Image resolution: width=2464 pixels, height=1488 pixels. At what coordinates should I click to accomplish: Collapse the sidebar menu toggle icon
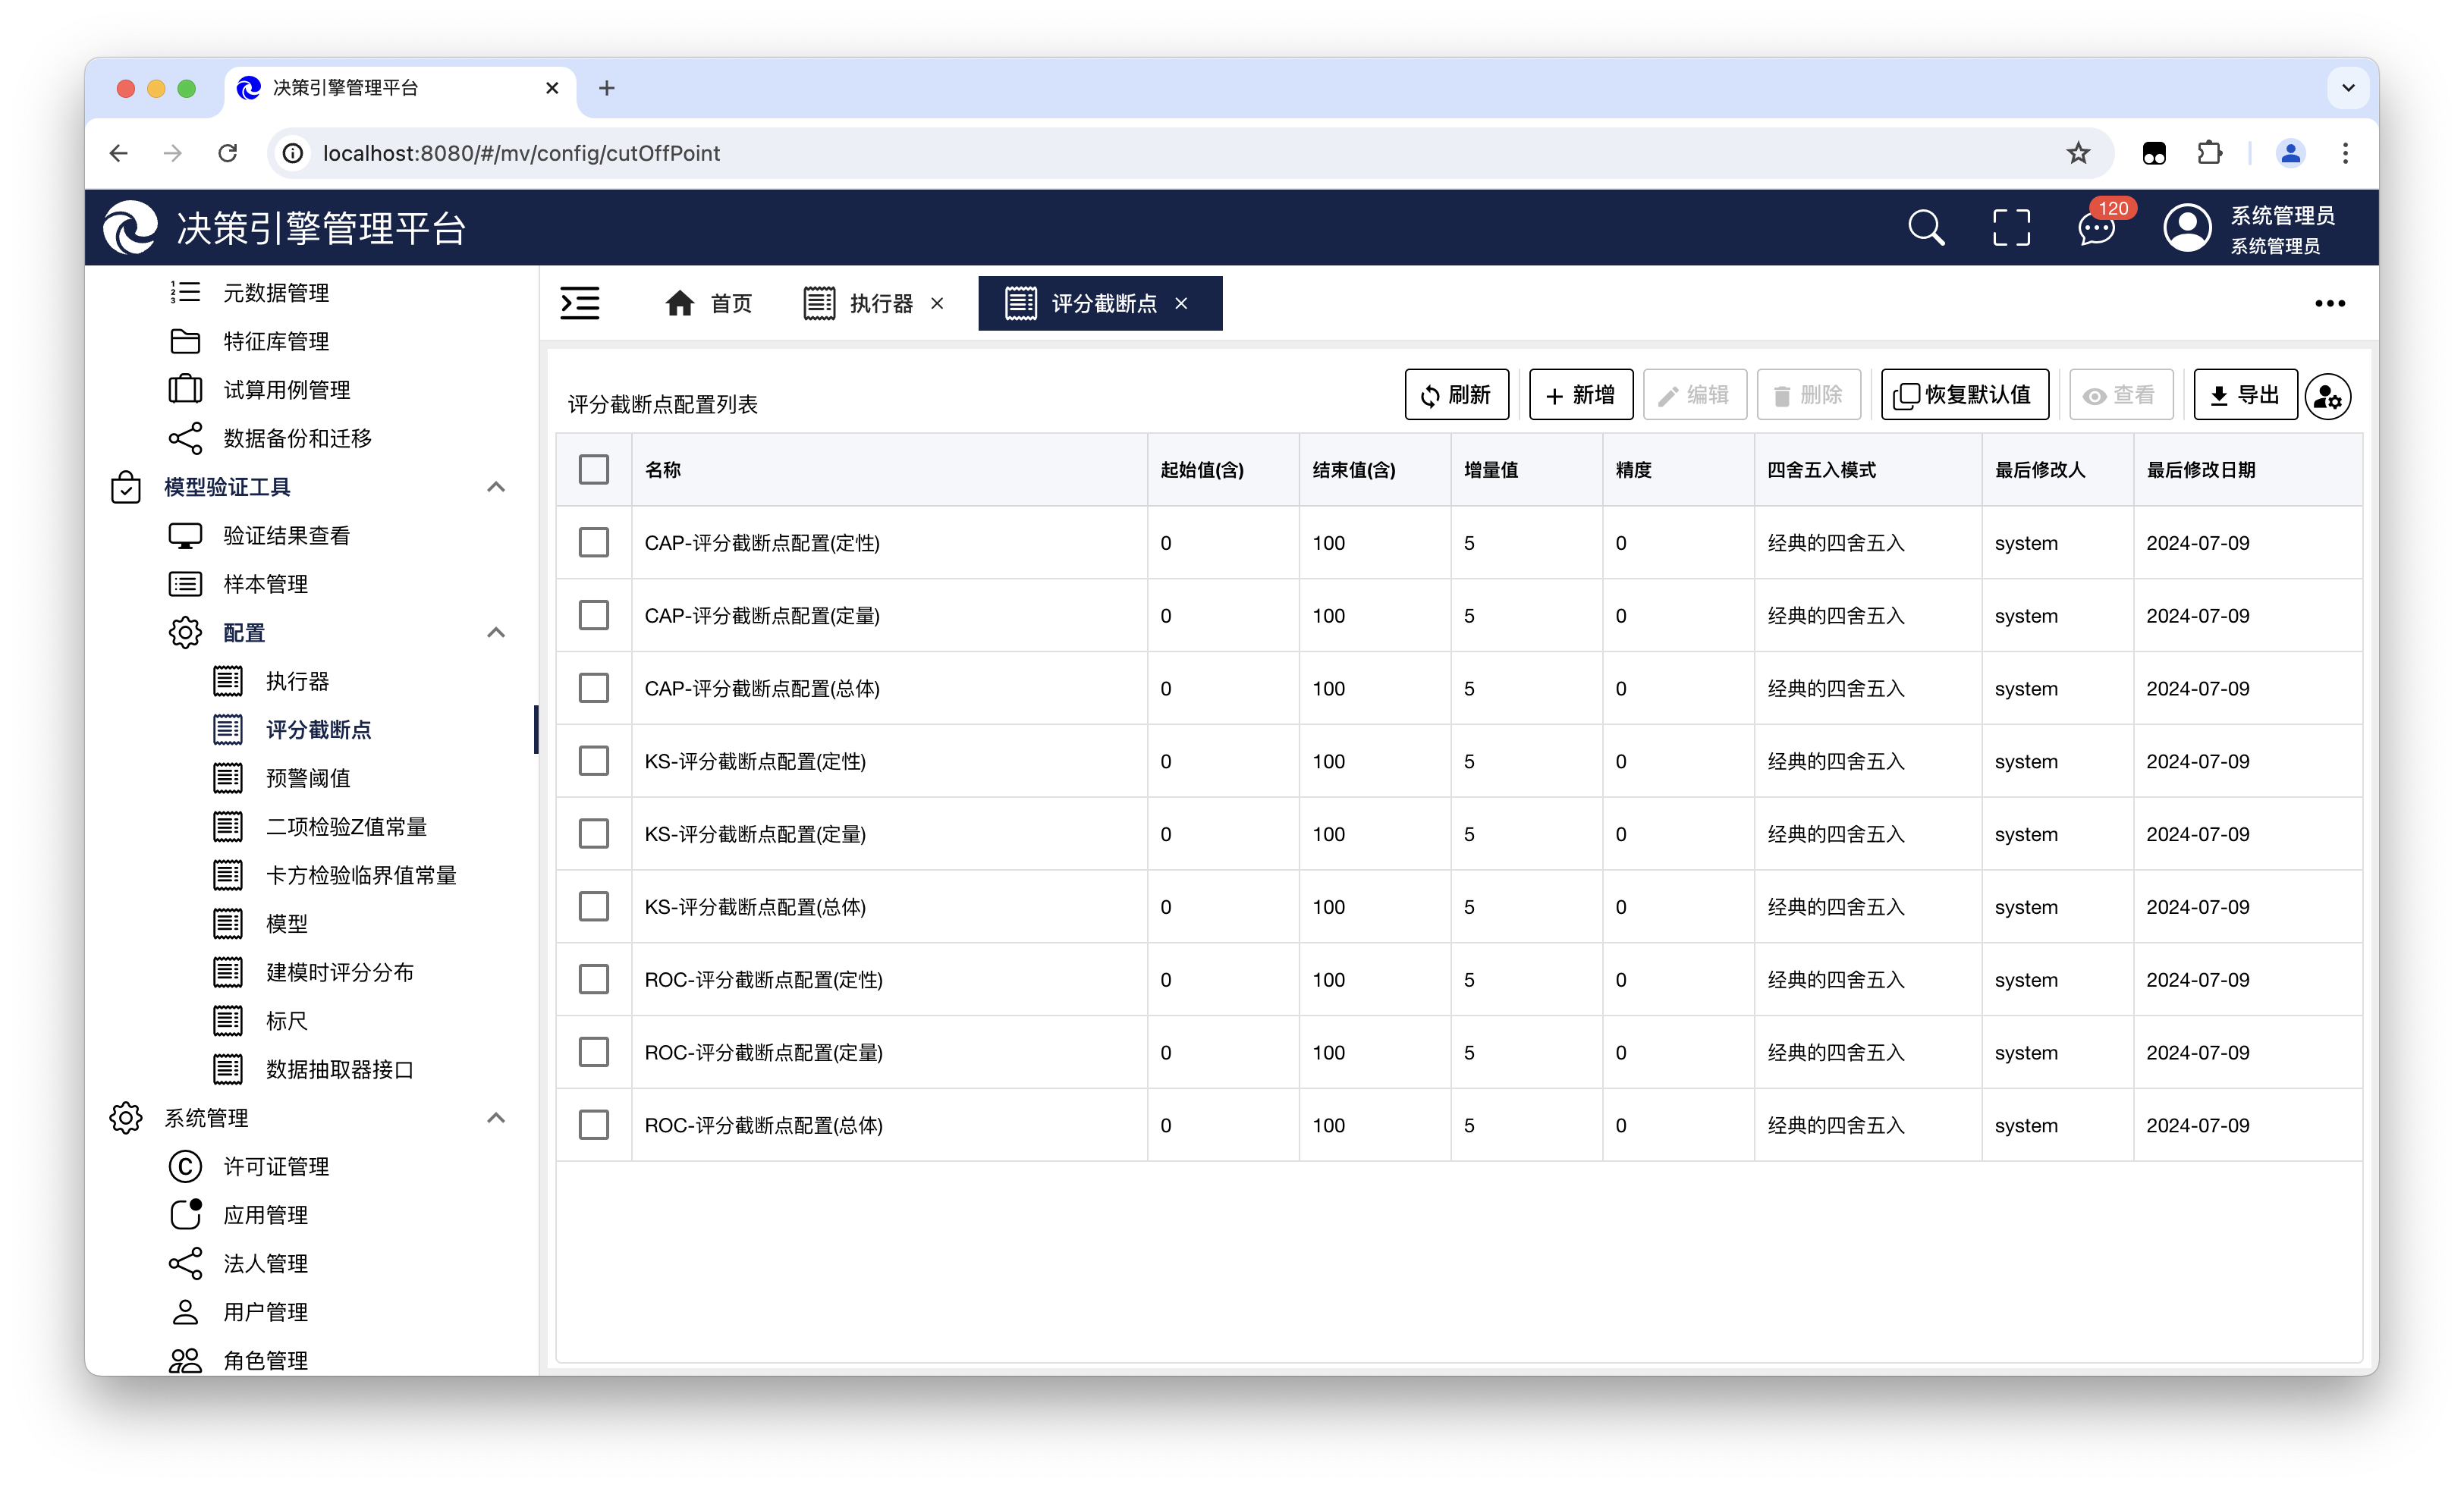(580, 303)
